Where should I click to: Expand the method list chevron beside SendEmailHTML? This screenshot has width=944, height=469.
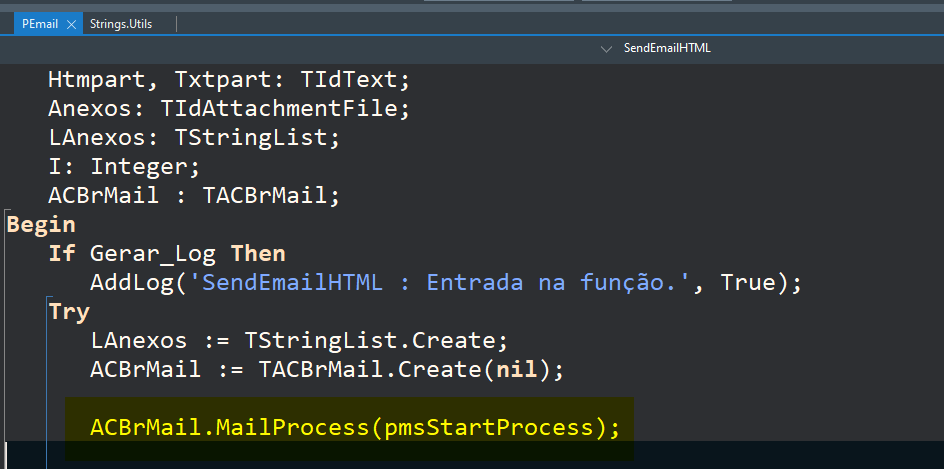pyautogui.click(x=607, y=49)
